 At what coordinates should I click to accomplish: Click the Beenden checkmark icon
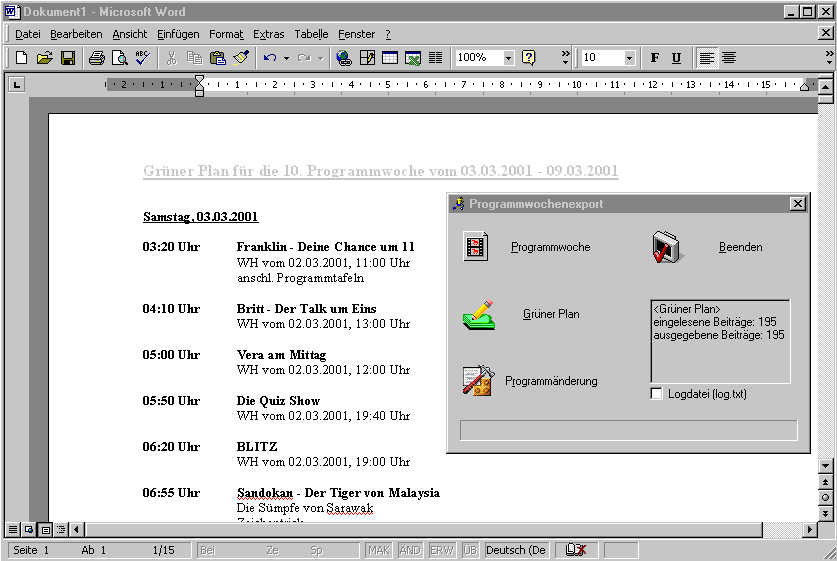coord(667,247)
